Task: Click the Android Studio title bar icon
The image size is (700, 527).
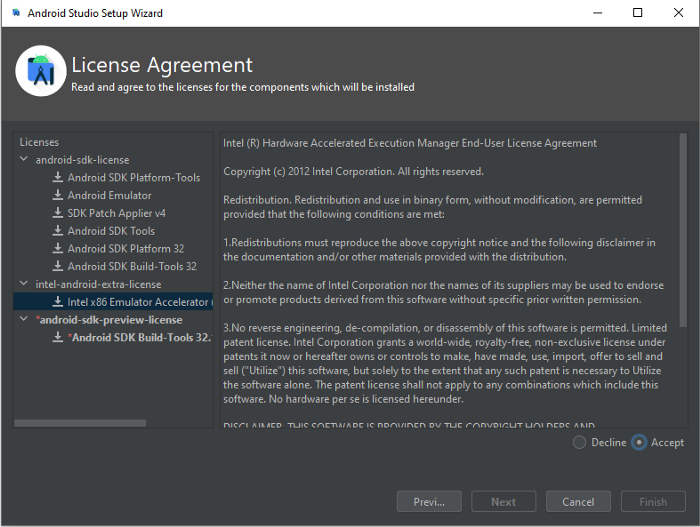Action: coord(16,13)
